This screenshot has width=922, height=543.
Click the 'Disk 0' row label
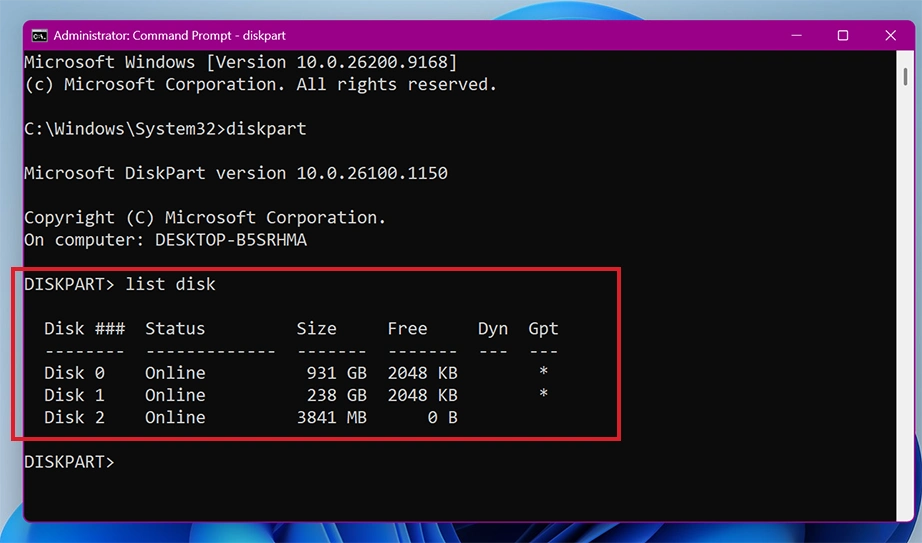pyautogui.click(x=75, y=373)
